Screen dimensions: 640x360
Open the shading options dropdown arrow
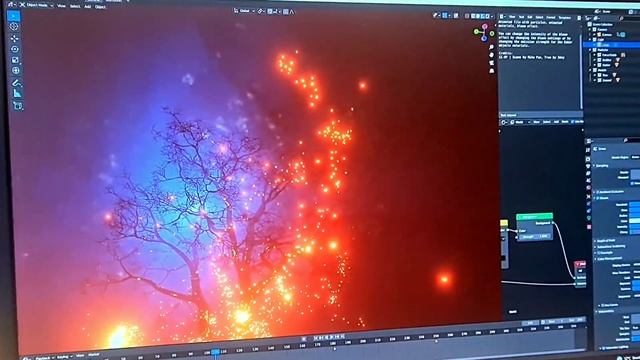click(493, 16)
